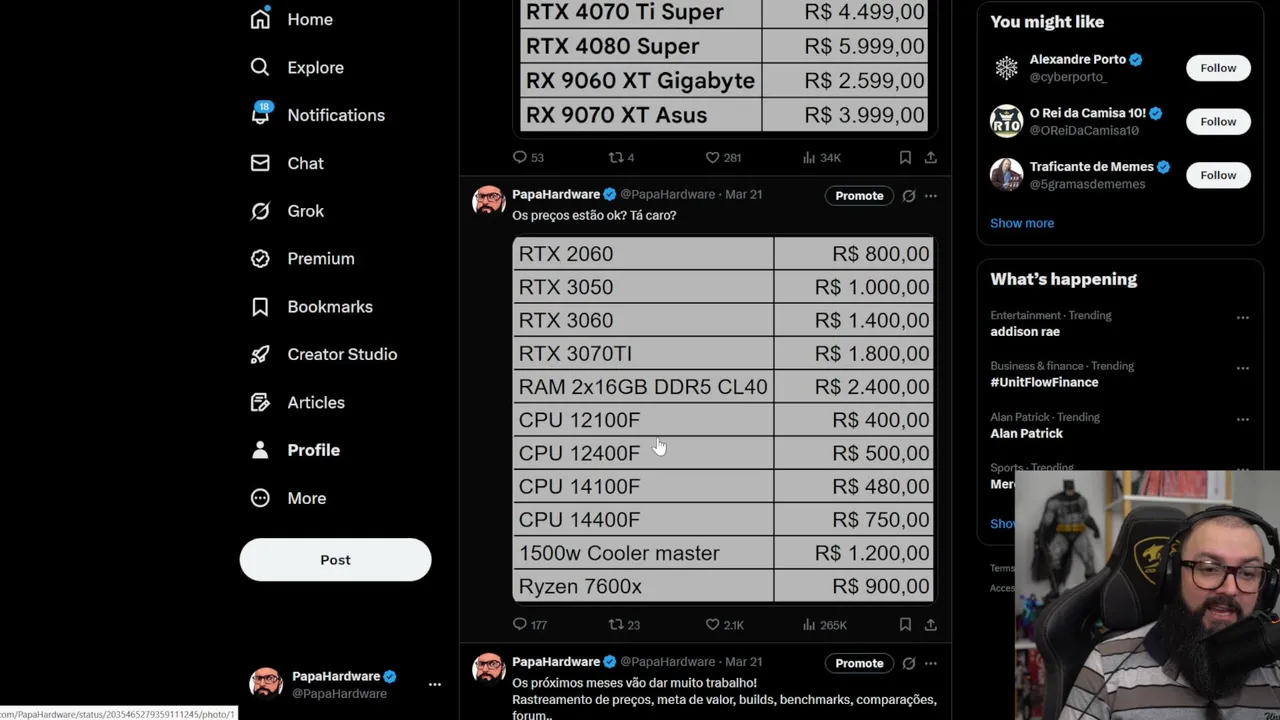
Task: Open options for #UnitFlowFinance trend
Action: coord(1242,368)
